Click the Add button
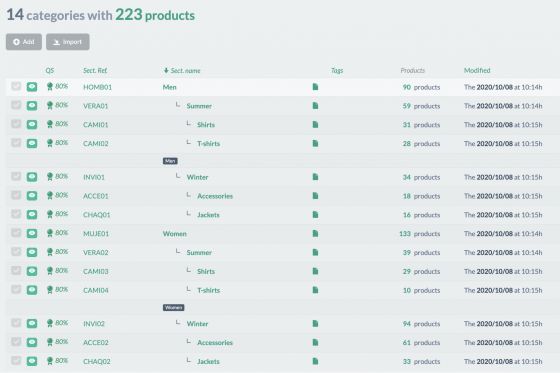 click(24, 42)
